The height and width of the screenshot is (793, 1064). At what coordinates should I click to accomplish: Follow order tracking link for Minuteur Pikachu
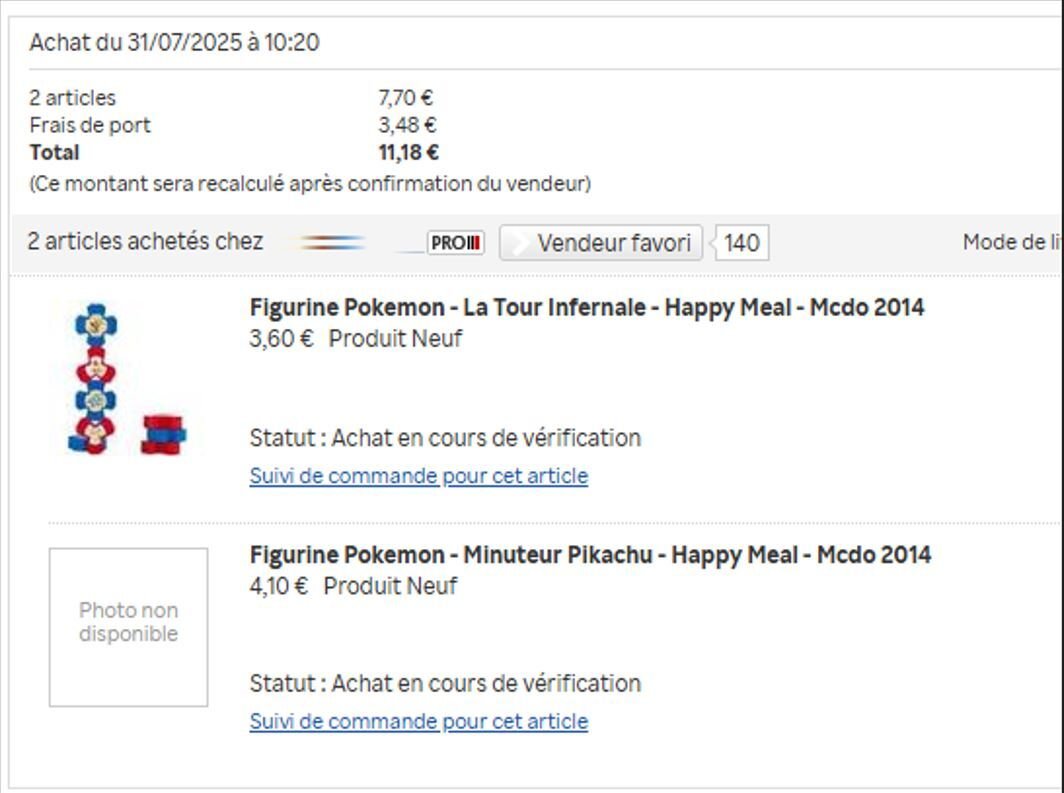click(418, 721)
